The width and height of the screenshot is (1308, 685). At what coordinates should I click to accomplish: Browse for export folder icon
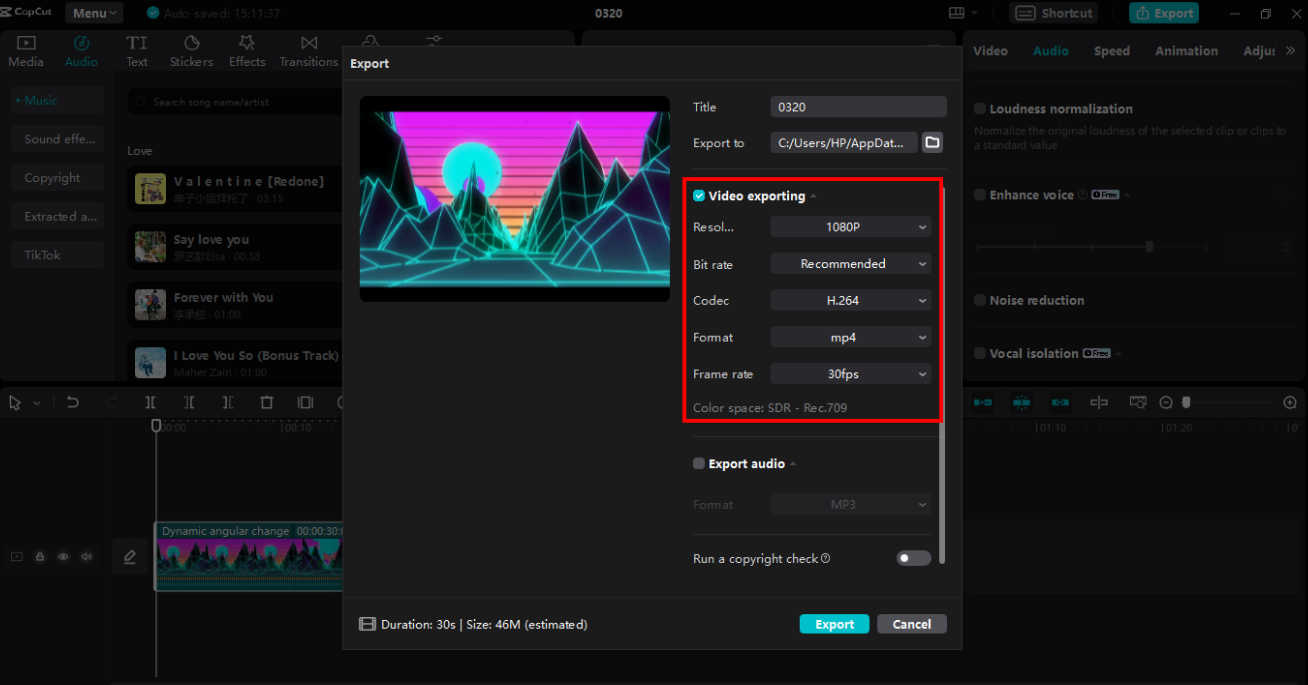[932, 143]
